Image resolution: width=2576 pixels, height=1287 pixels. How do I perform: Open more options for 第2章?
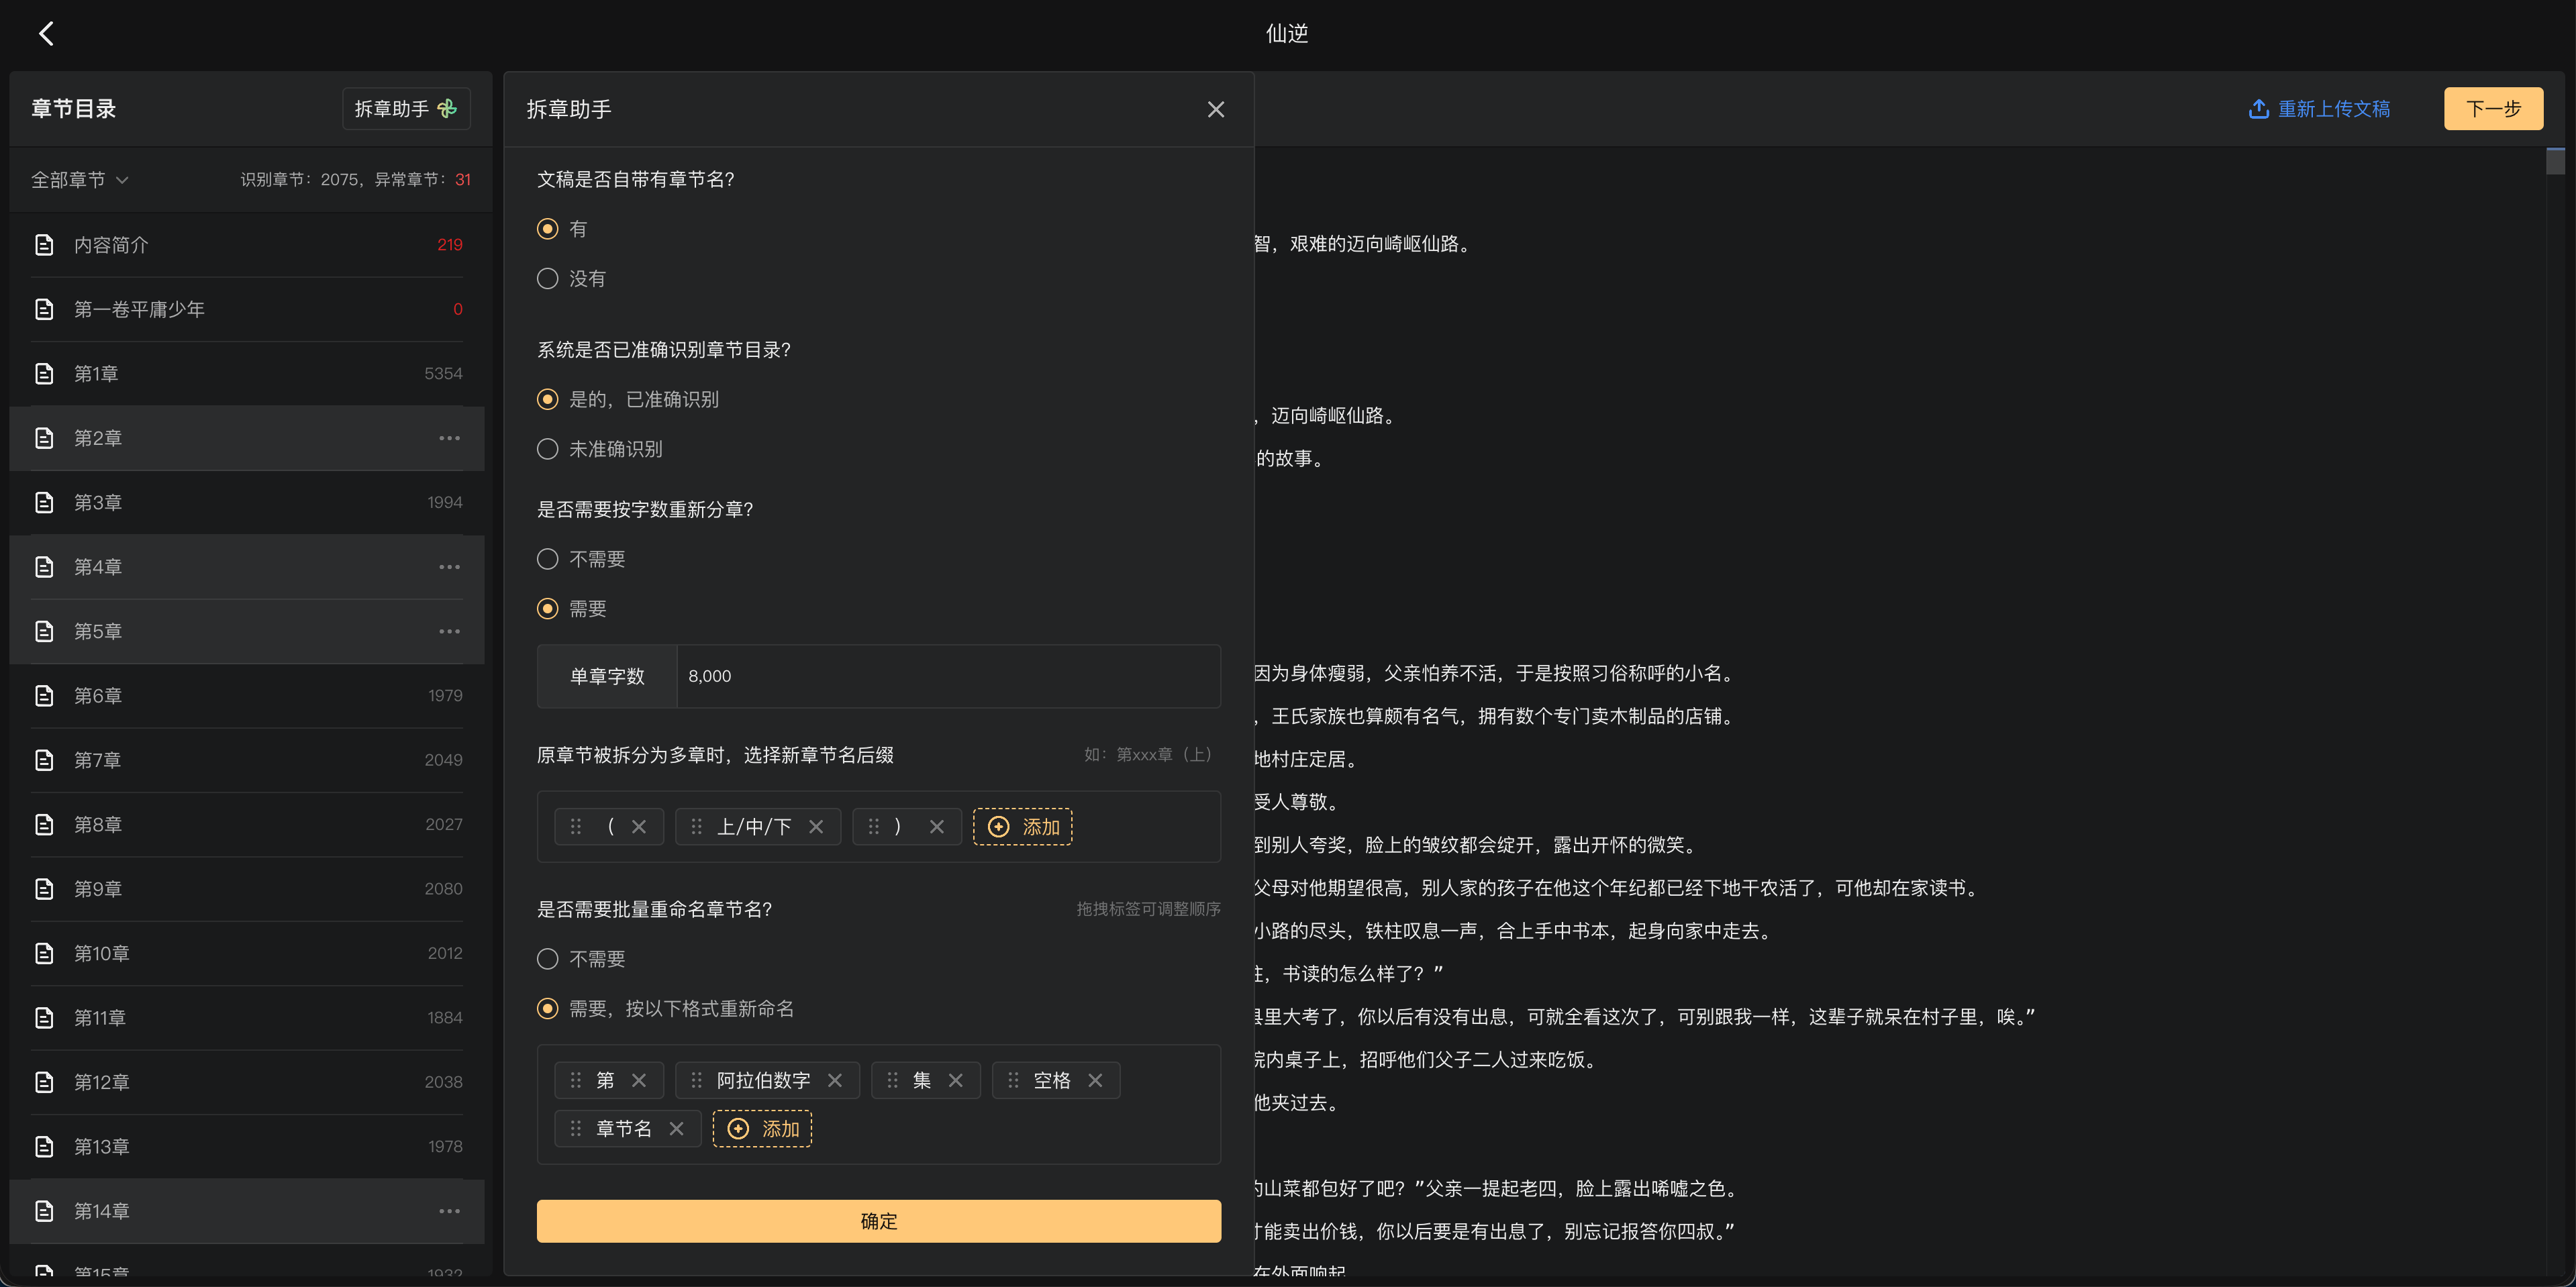[x=450, y=438]
